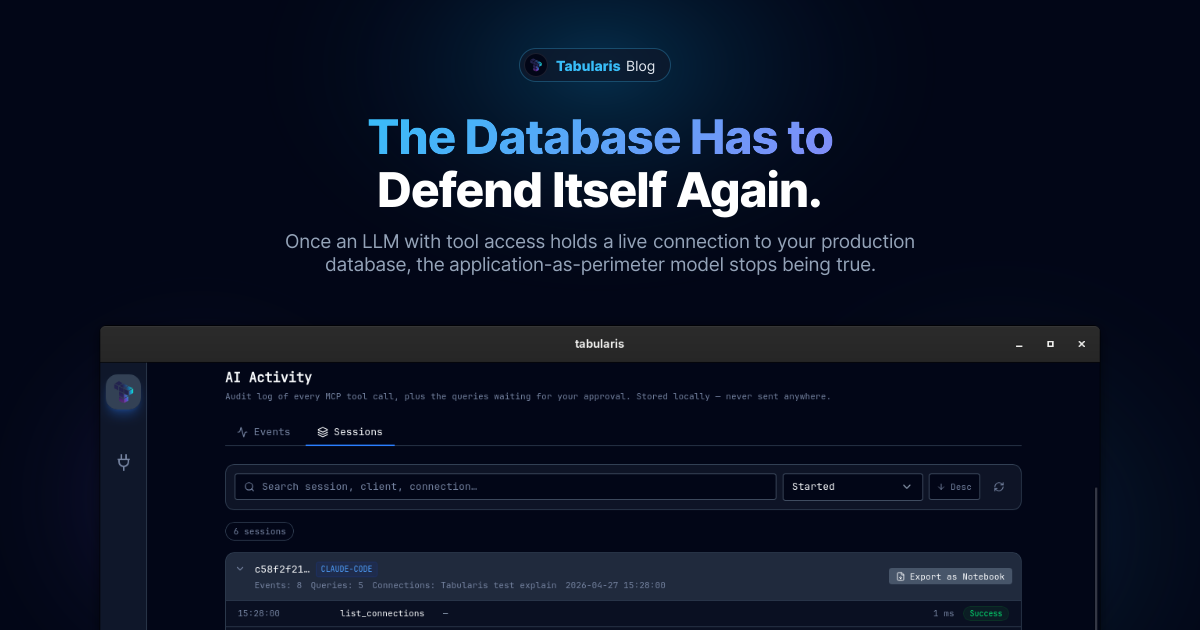The height and width of the screenshot is (630, 1200).
Task: Click the 15:28:00 event timestamp
Action: tap(259, 613)
